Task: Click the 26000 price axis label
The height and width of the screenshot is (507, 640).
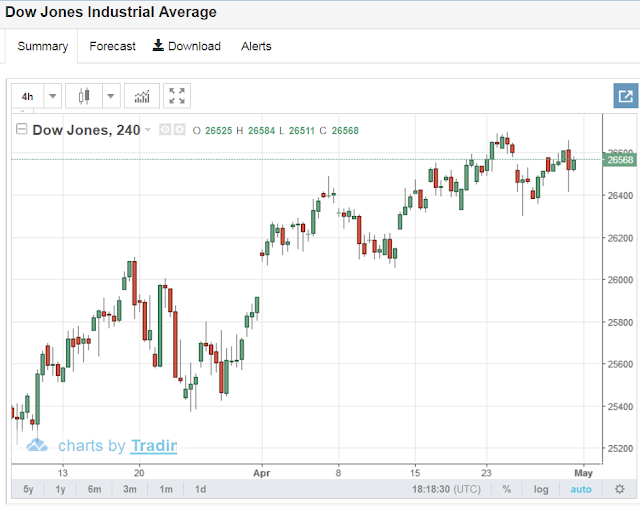Action: [x=620, y=280]
